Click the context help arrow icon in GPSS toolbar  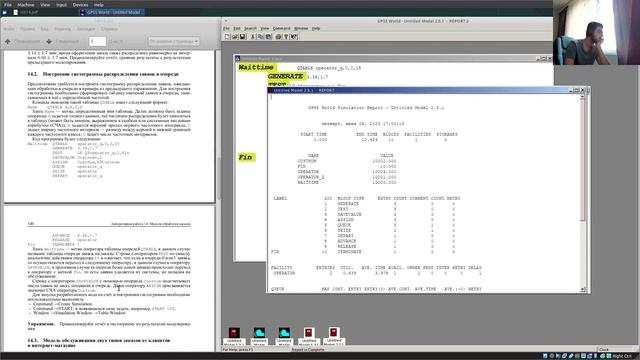[x=294, y=37]
